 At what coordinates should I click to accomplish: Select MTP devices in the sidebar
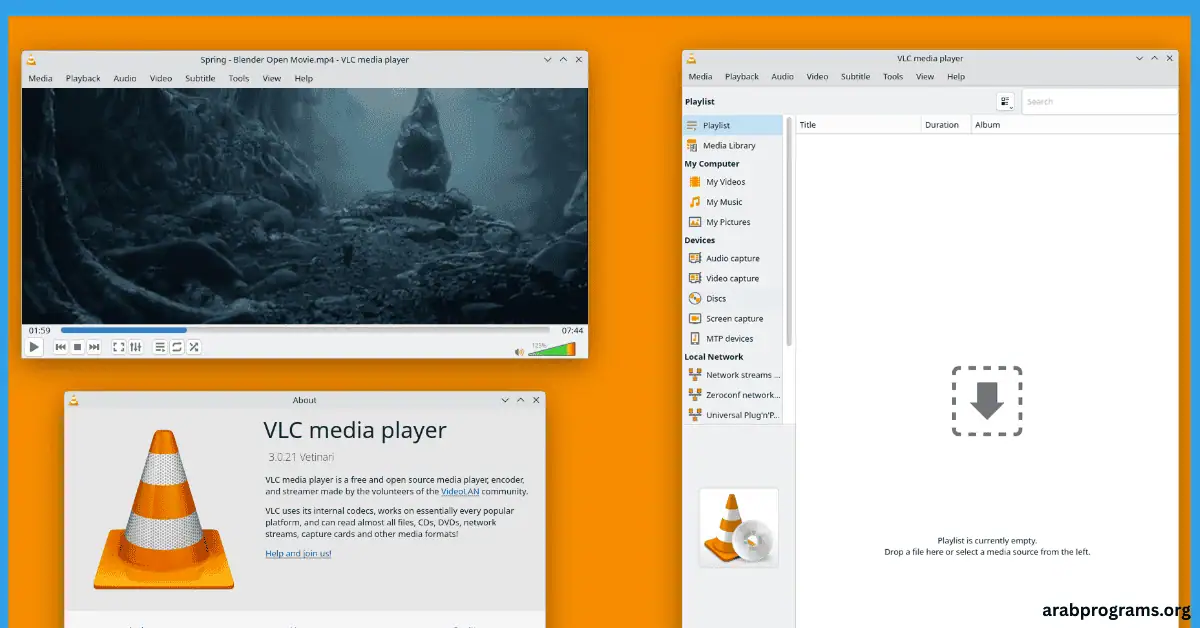point(733,338)
